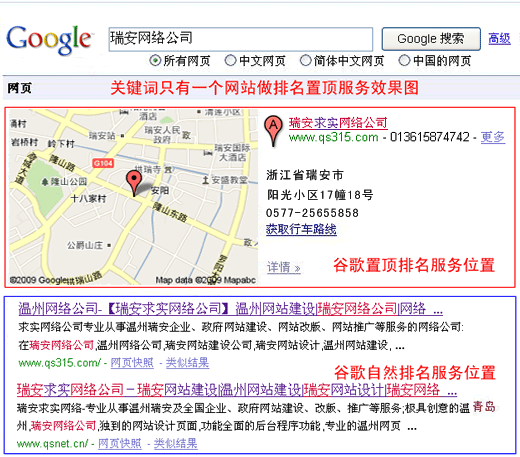This screenshot has height=457, width=520.
Task: Focus the search box containing 瑞安网络公司
Action: point(240,39)
